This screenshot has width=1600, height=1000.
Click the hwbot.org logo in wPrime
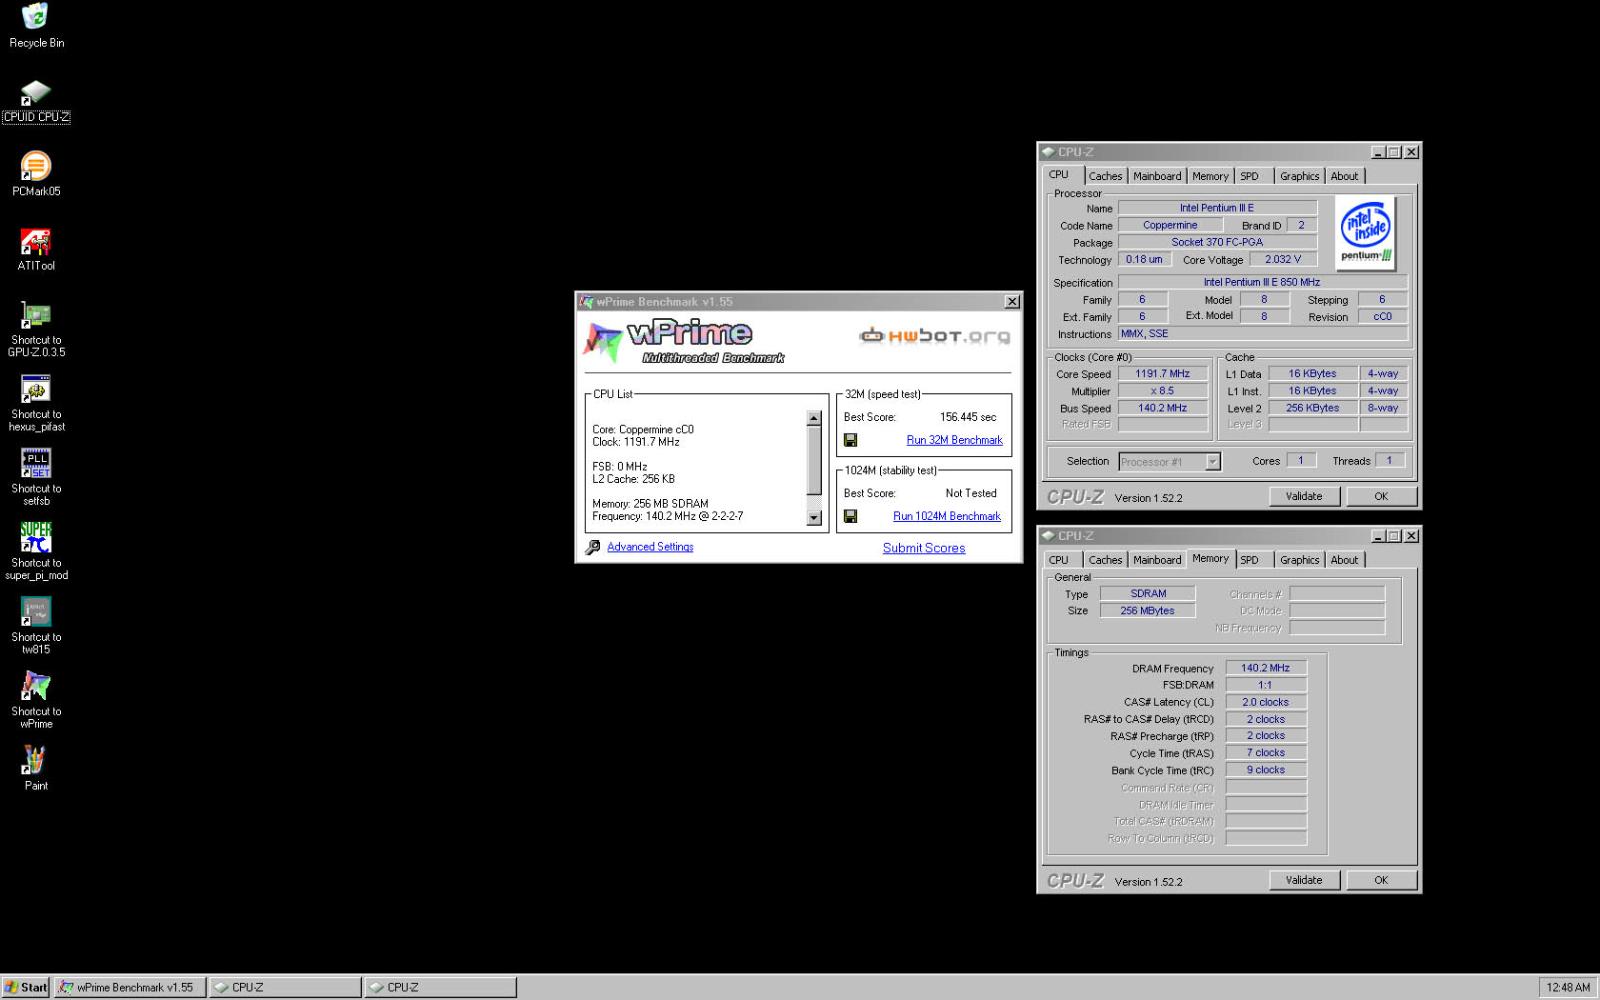pos(935,336)
